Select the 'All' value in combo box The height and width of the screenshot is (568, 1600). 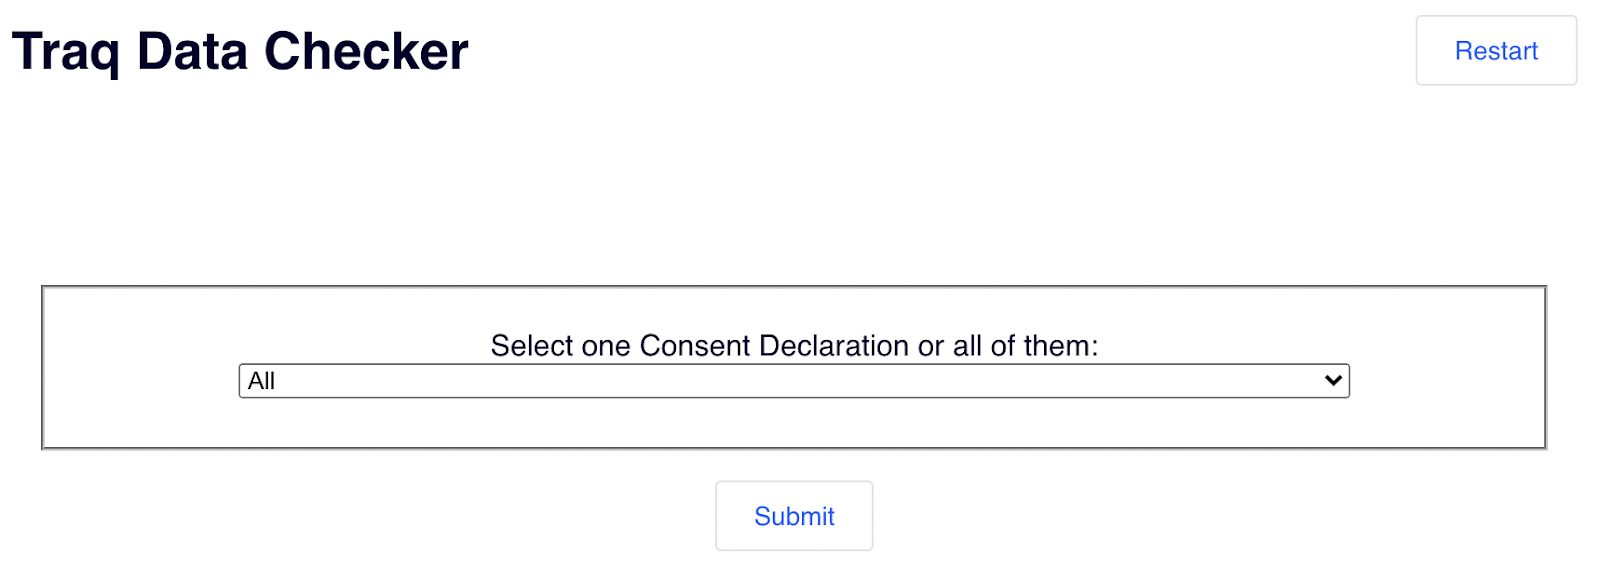coord(262,381)
